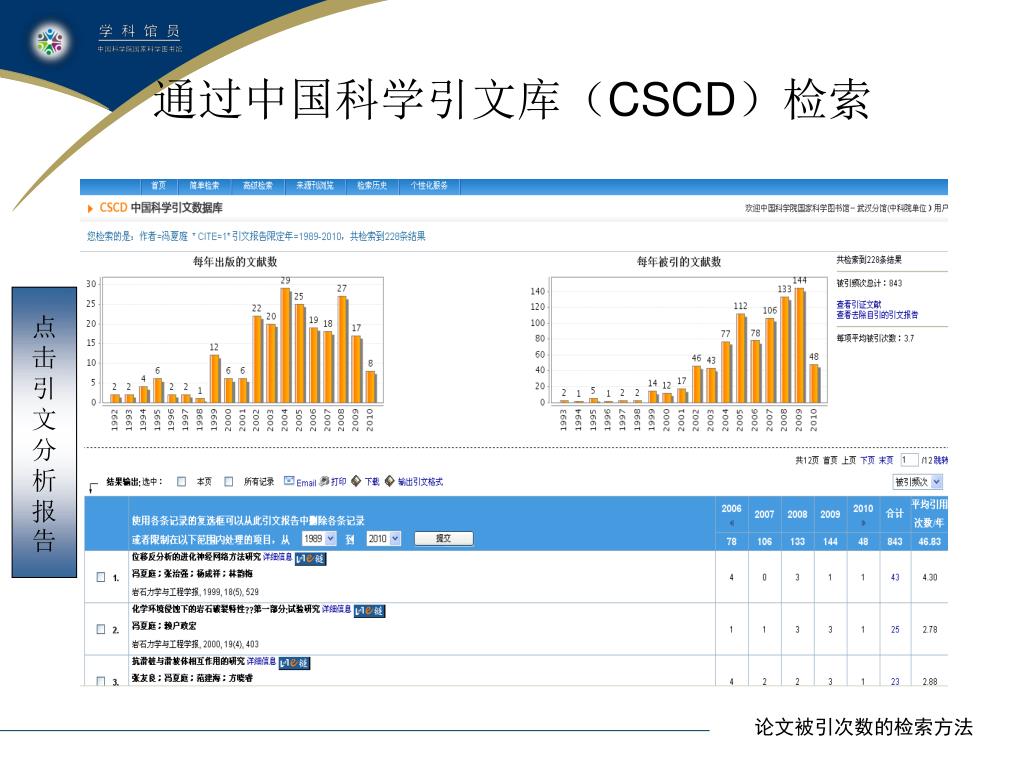Open the 被引频次 sort dropdown
This screenshot has width=1024, height=768.
pos(918,482)
